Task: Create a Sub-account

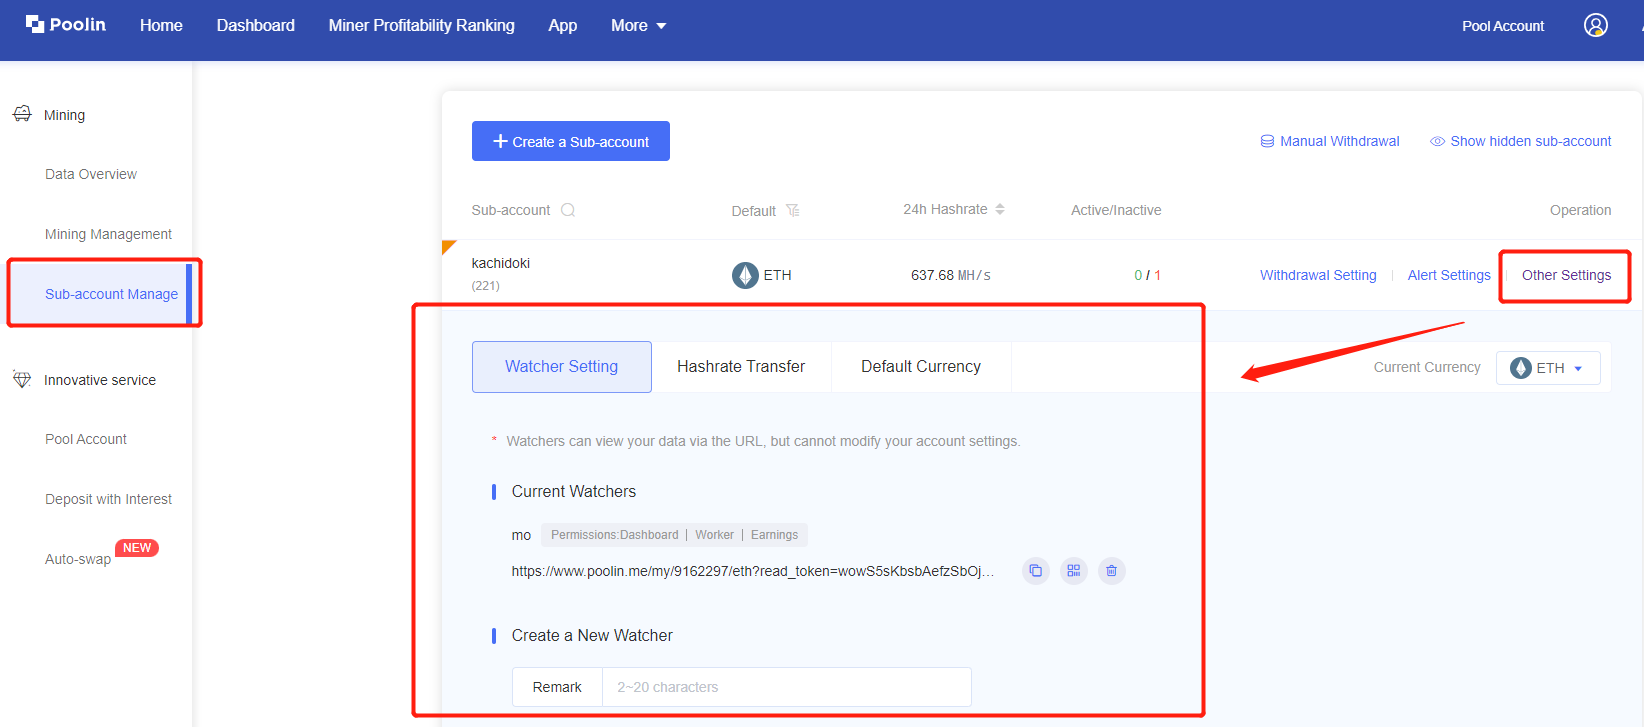Action: 571,141
